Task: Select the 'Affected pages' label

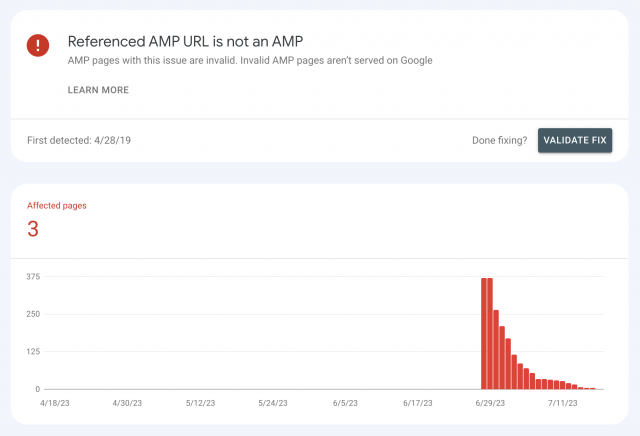Action: coord(57,205)
